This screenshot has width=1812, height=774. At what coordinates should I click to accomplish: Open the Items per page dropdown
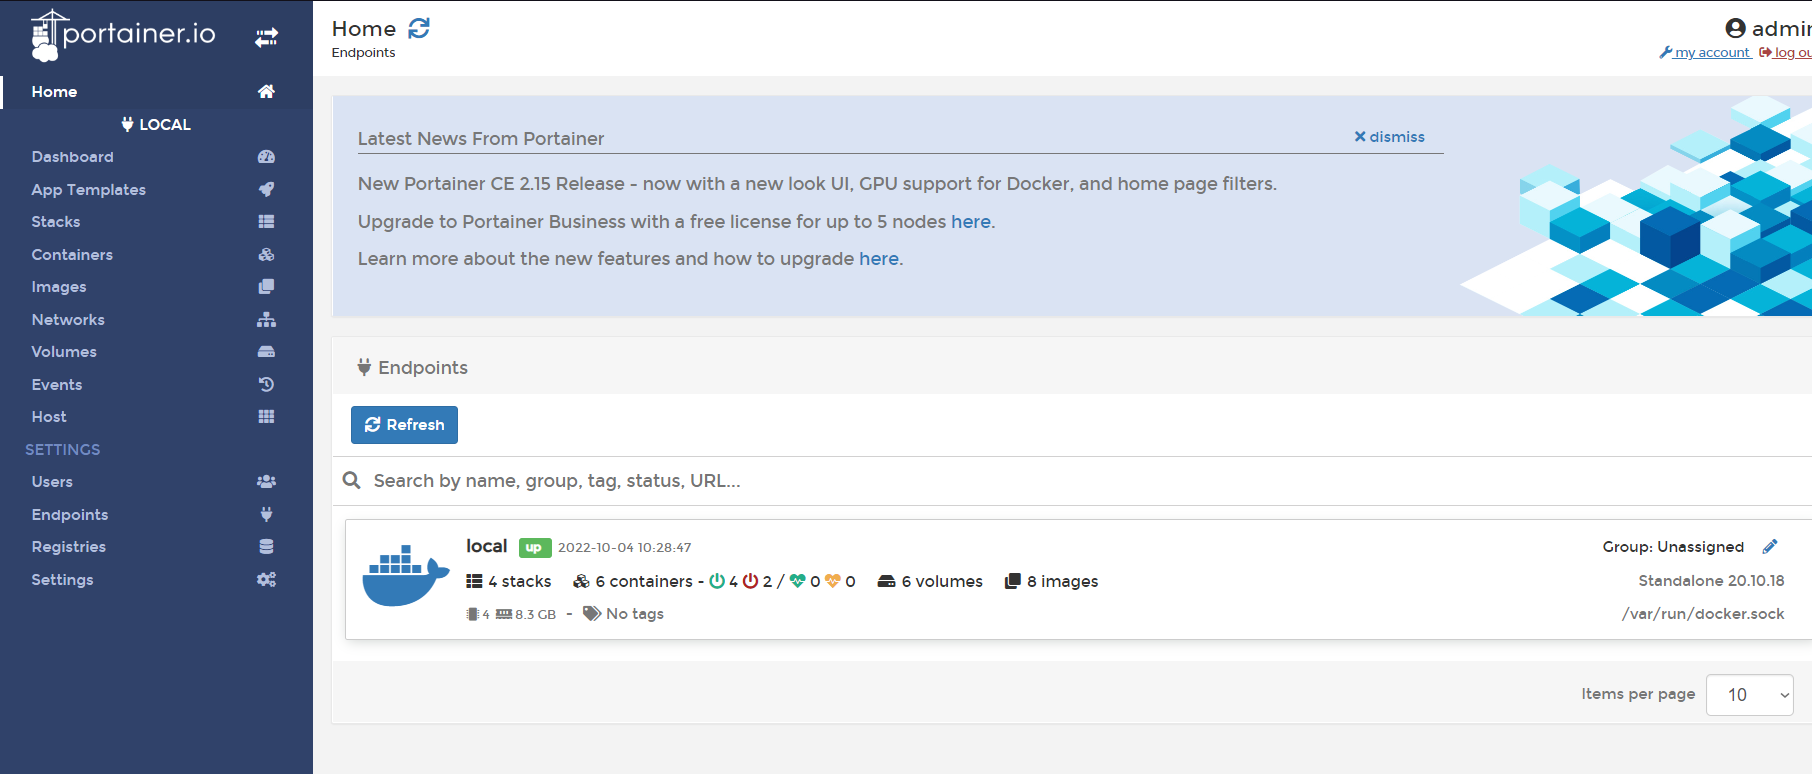(1749, 695)
